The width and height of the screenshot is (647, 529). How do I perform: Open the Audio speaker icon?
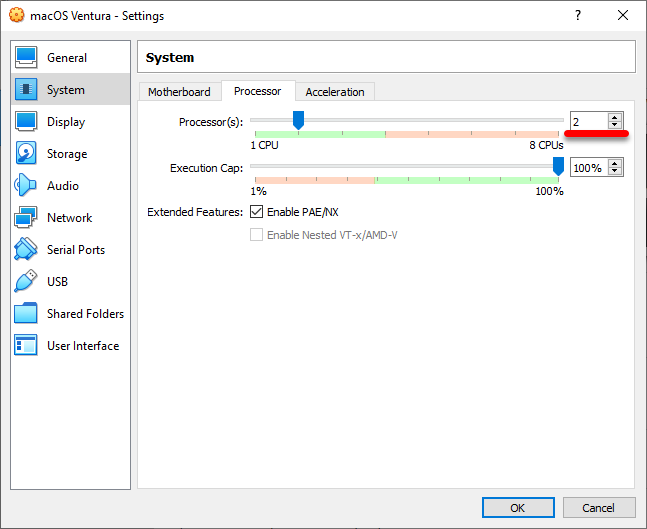pyautogui.click(x=25, y=185)
